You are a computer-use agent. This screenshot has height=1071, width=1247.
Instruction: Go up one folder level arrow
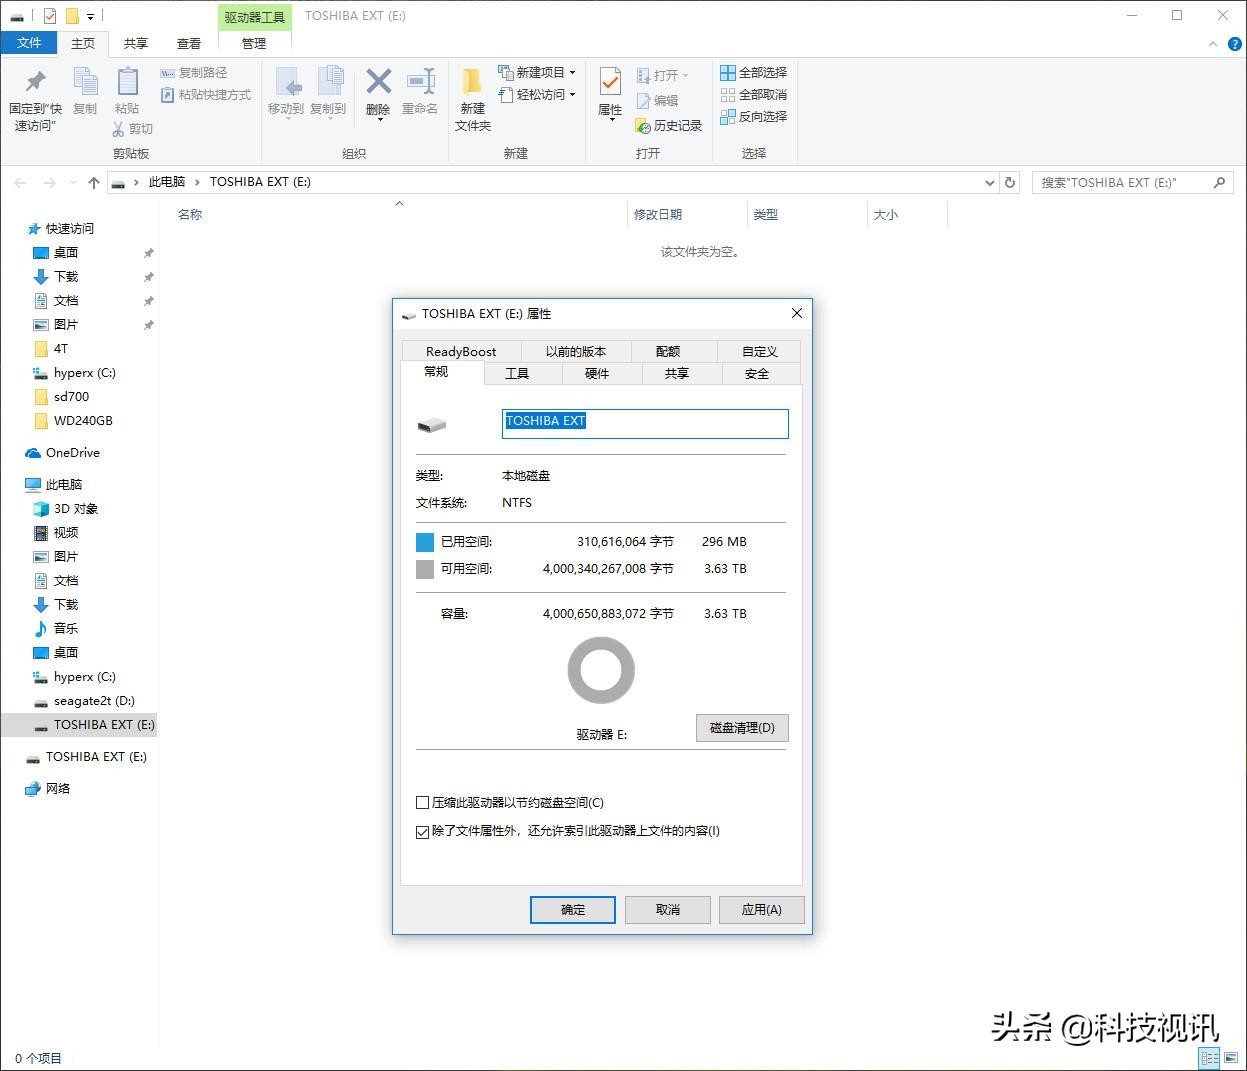tap(94, 182)
